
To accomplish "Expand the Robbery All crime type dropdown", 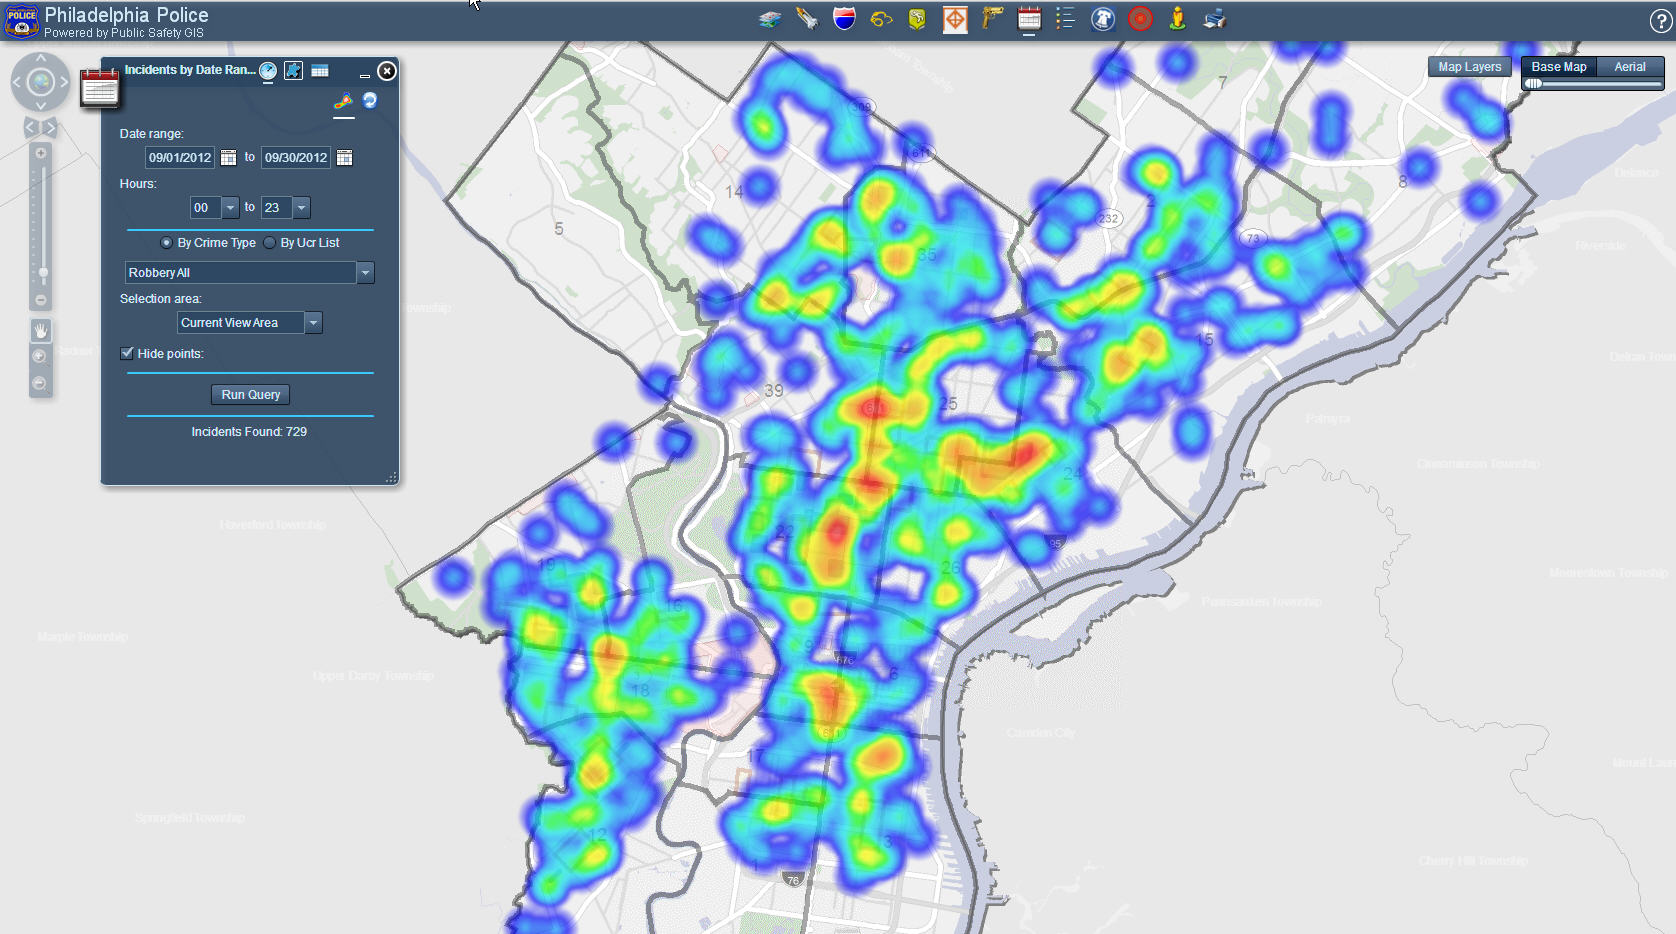I will (x=365, y=273).
